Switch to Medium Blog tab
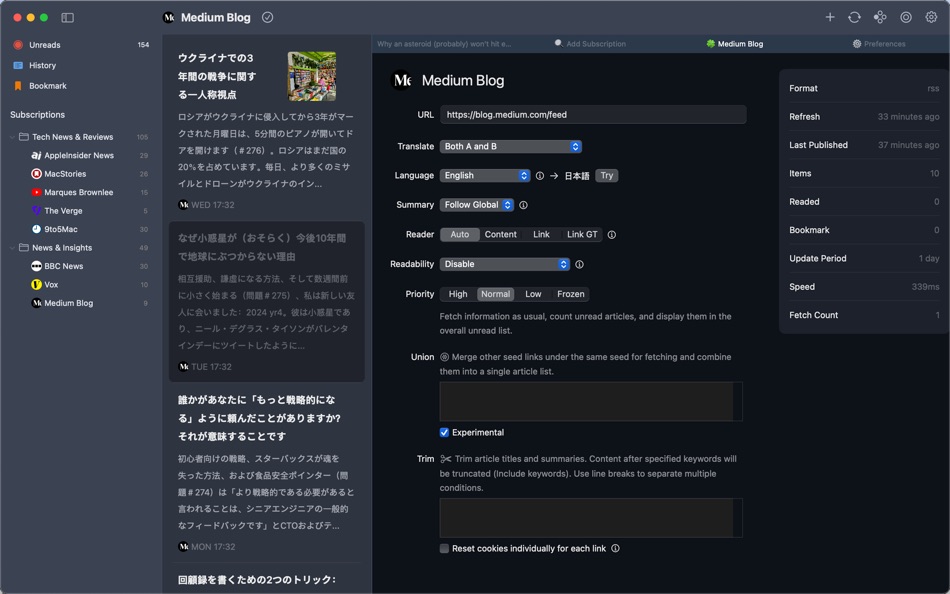Screen dimensions: 950x594 (x=734, y=44)
